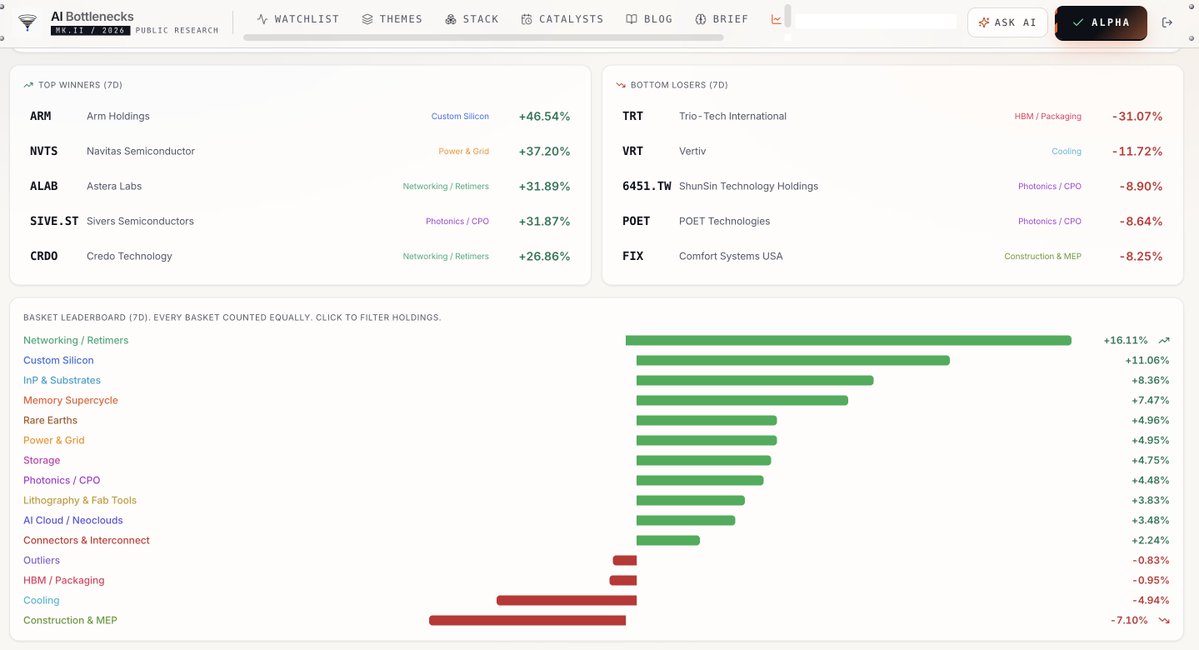The height and width of the screenshot is (650, 1199).
Task: Click the +46.54% gain value
Action: click(544, 116)
